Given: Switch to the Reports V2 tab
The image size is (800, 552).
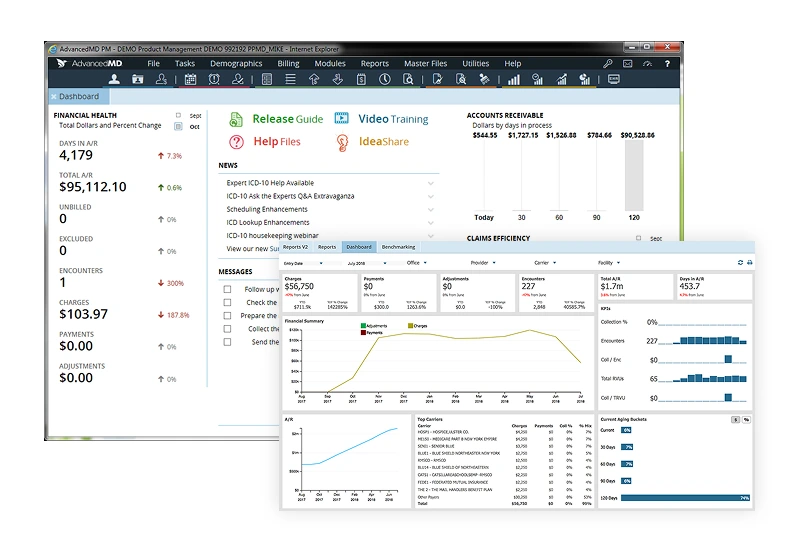Looking at the screenshot, I should [x=295, y=247].
